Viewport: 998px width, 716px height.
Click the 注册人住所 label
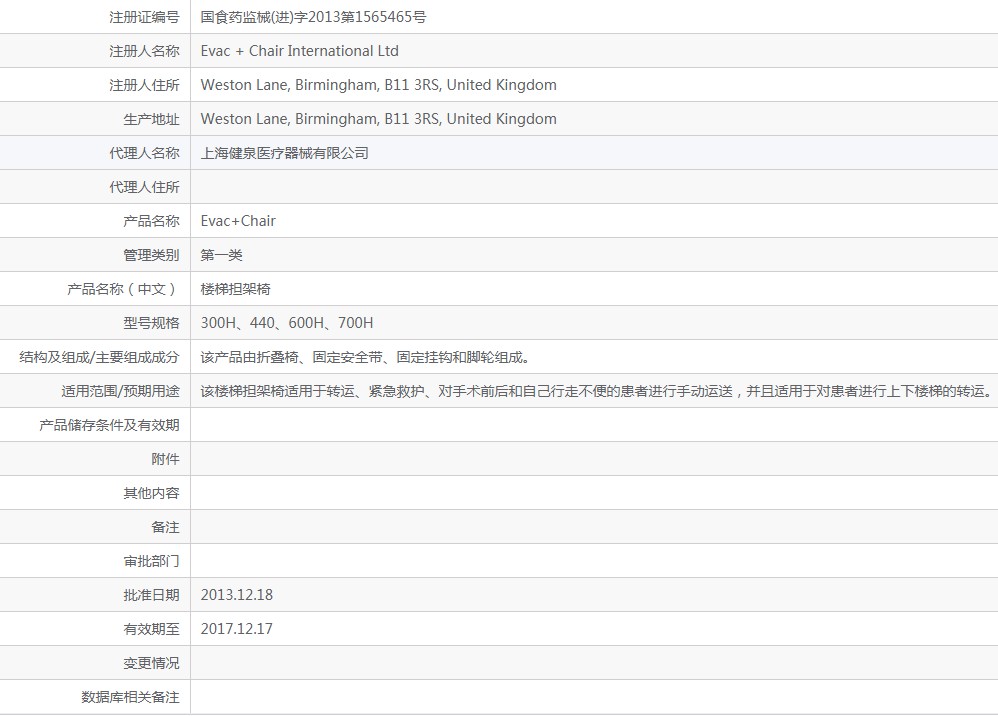coord(144,85)
